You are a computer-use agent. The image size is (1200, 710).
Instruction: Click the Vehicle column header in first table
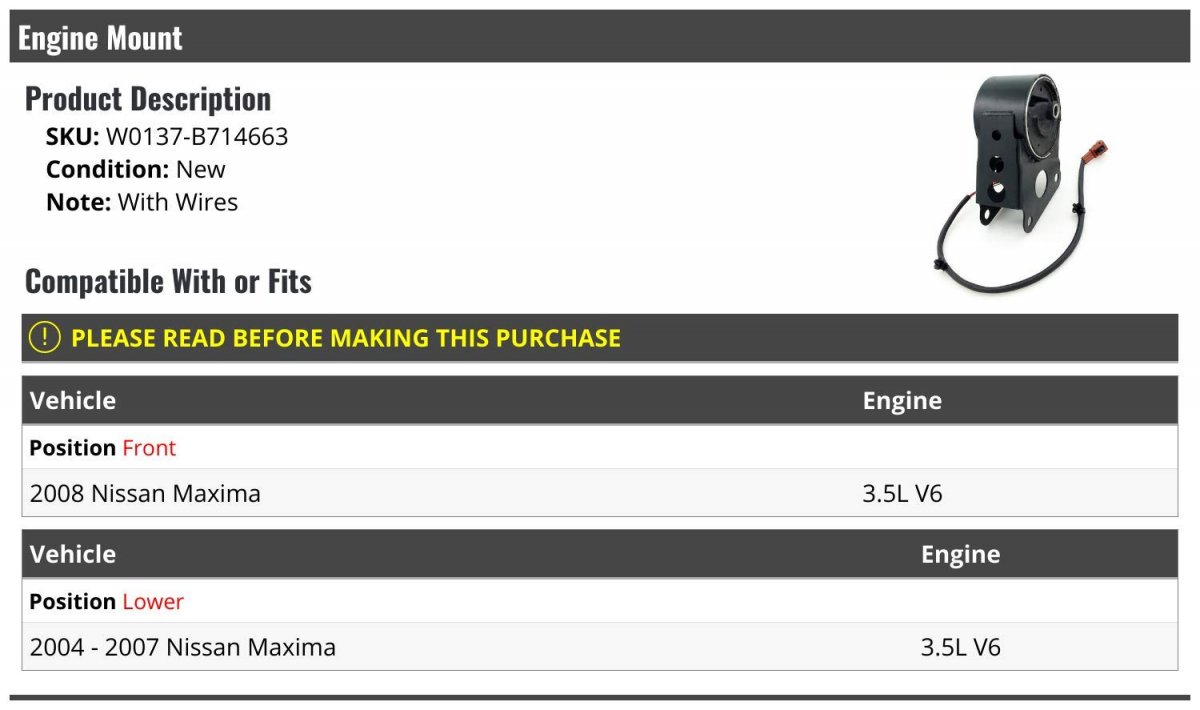coord(73,400)
